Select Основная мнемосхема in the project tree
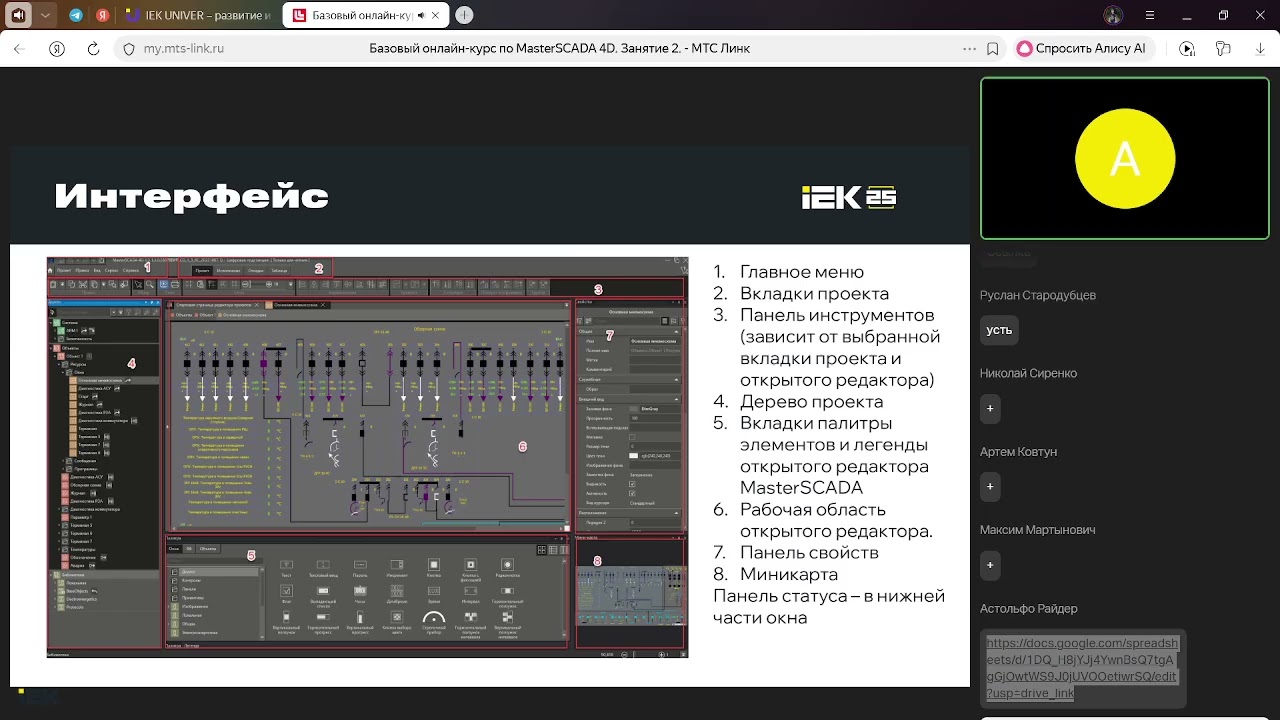1280x720 pixels. pyautogui.click(x=100, y=381)
